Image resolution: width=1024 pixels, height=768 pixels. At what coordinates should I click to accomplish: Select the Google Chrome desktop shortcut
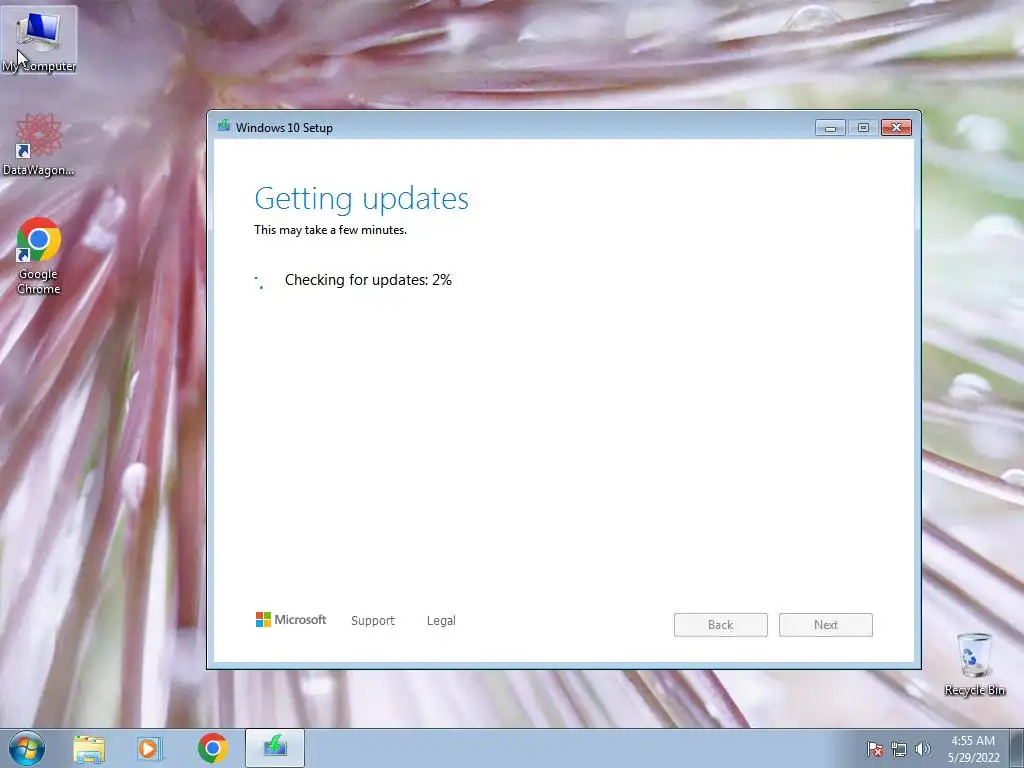(39, 256)
